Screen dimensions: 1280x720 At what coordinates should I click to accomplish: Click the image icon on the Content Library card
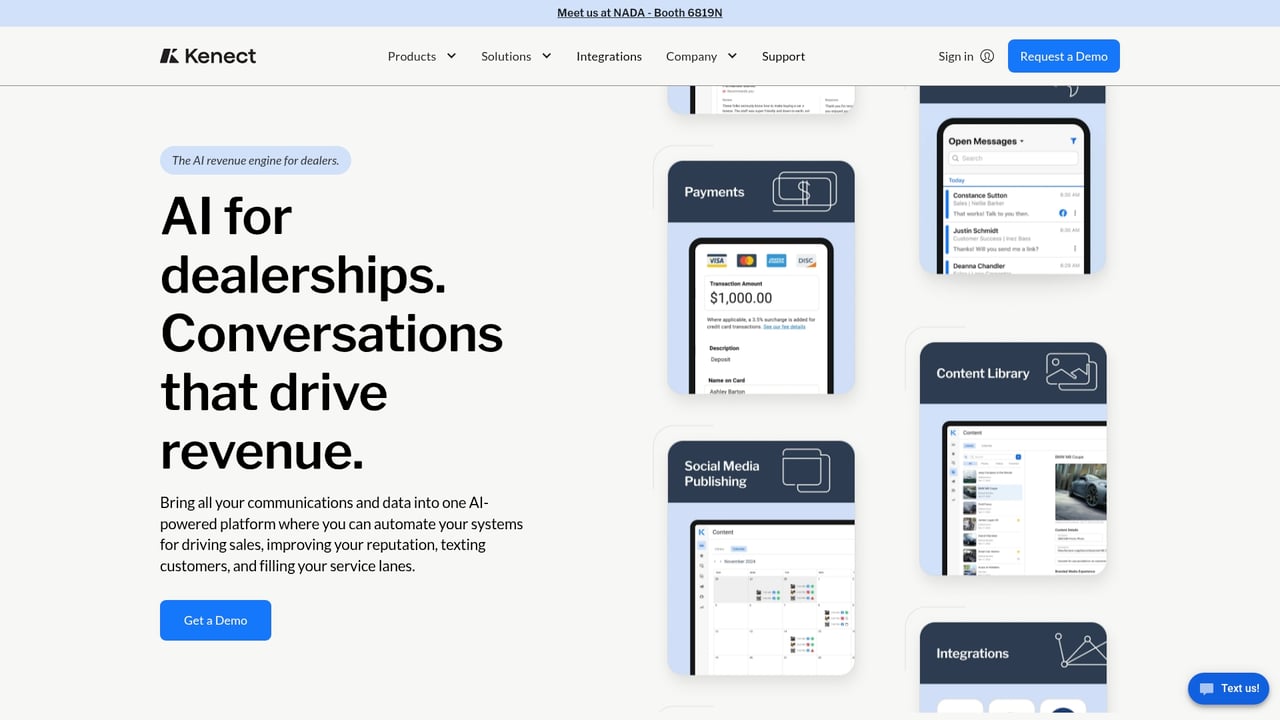pyautogui.click(x=1071, y=372)
